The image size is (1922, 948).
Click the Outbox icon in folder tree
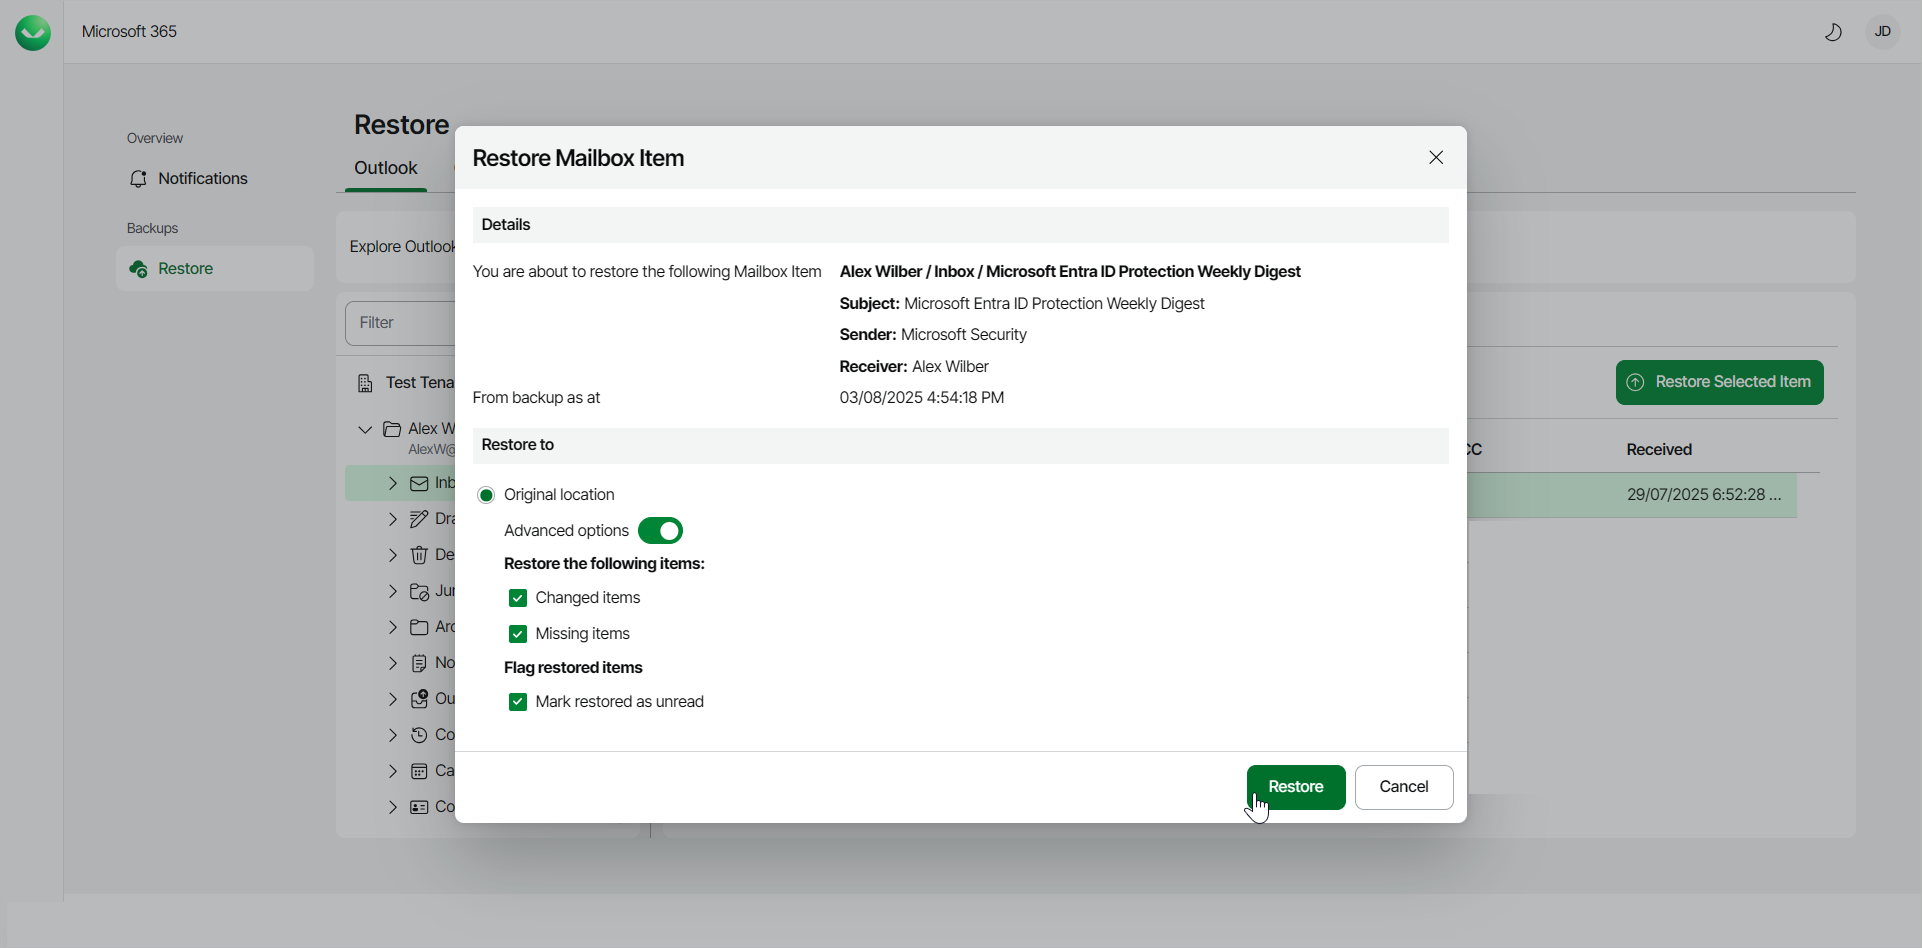419,699
